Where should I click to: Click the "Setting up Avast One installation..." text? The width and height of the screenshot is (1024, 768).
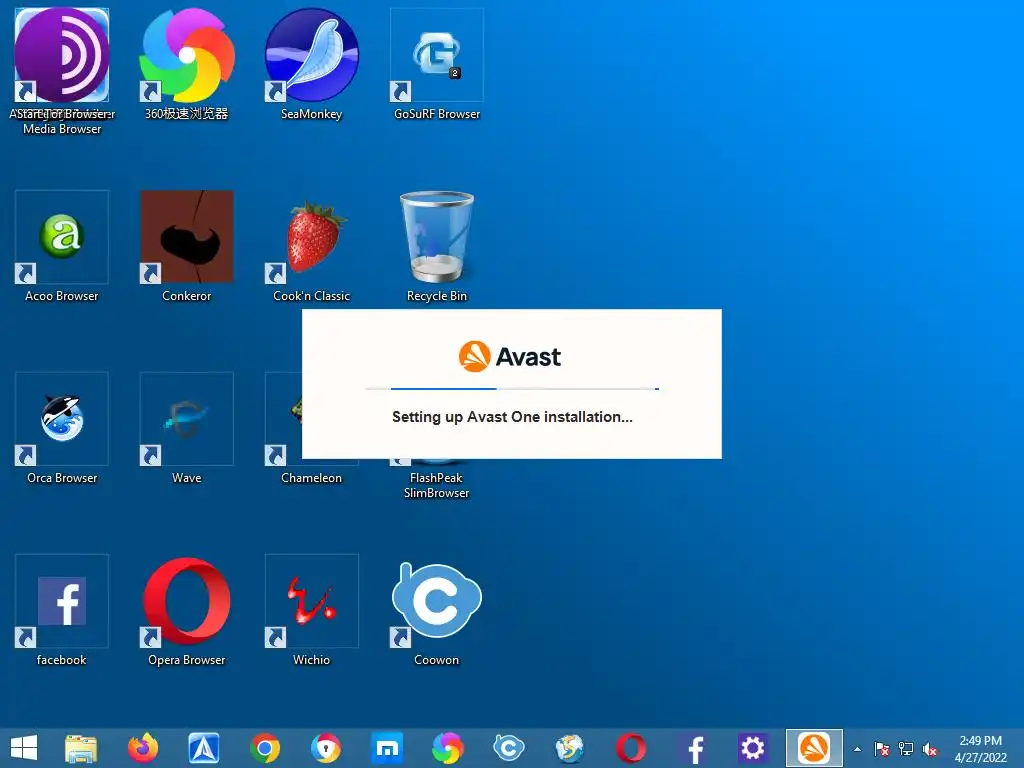tap(512, 417)
